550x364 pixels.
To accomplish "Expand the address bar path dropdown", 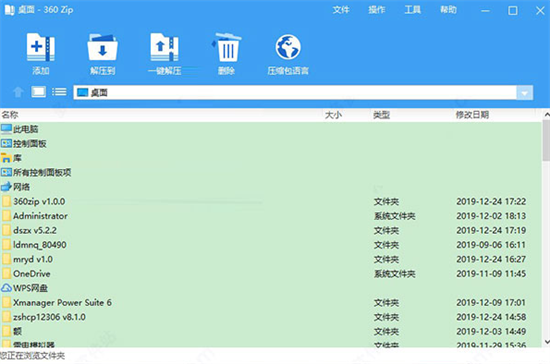I will (x=524, y=93).
